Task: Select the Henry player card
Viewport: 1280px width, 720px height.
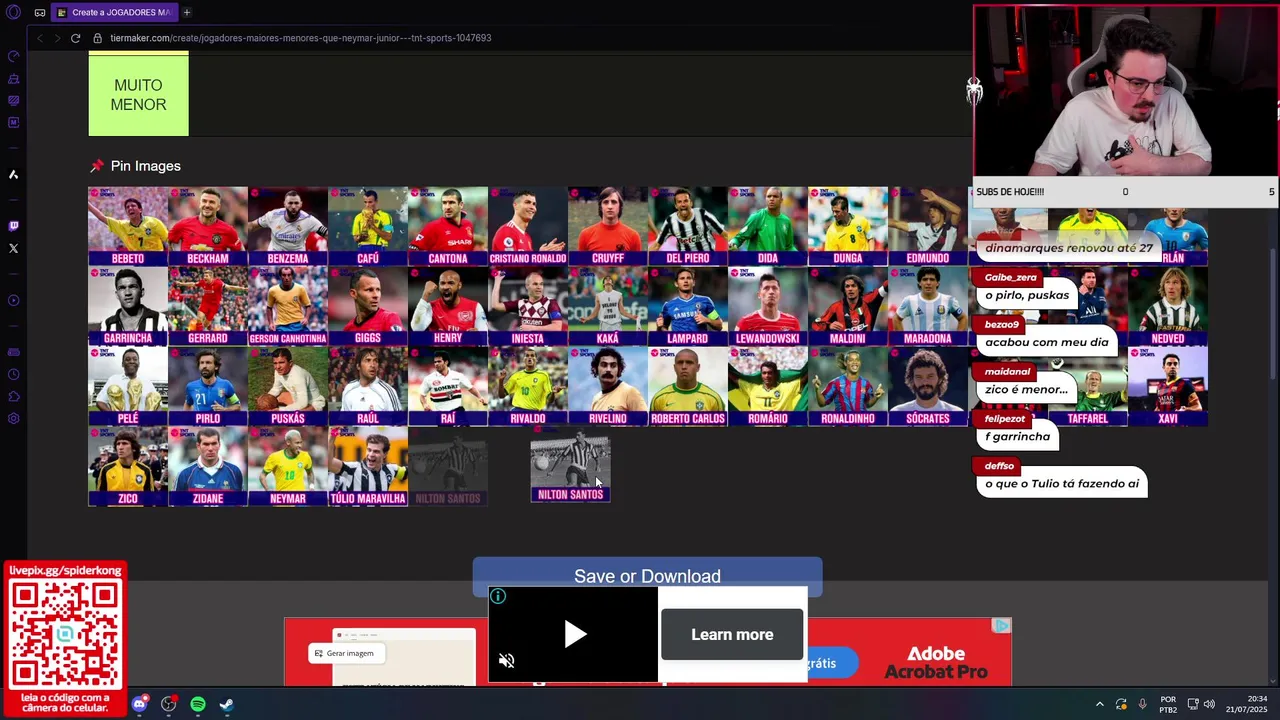Action: click(x=448, y=306)
